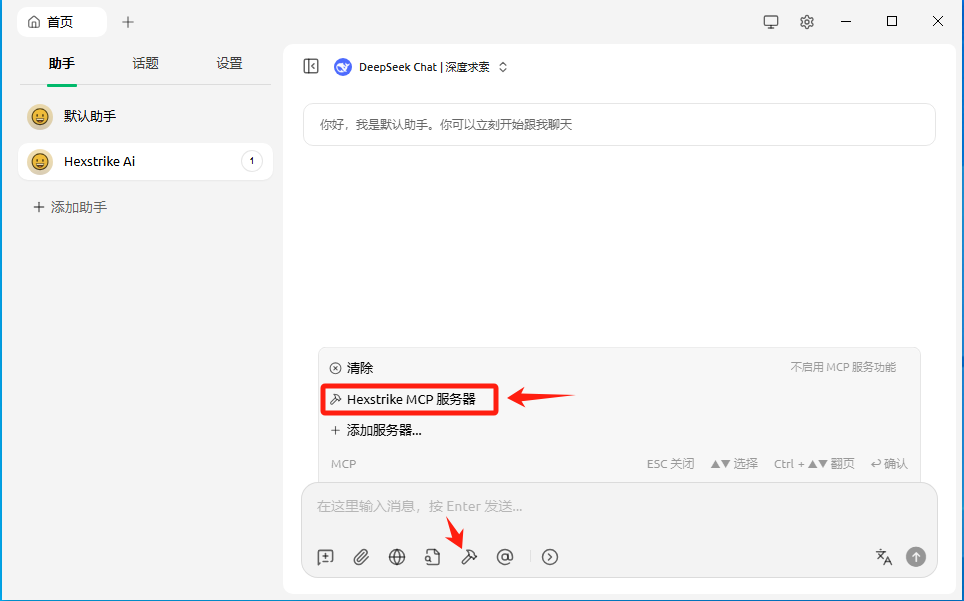Enable web search with the globe icon

pos(396,557)
